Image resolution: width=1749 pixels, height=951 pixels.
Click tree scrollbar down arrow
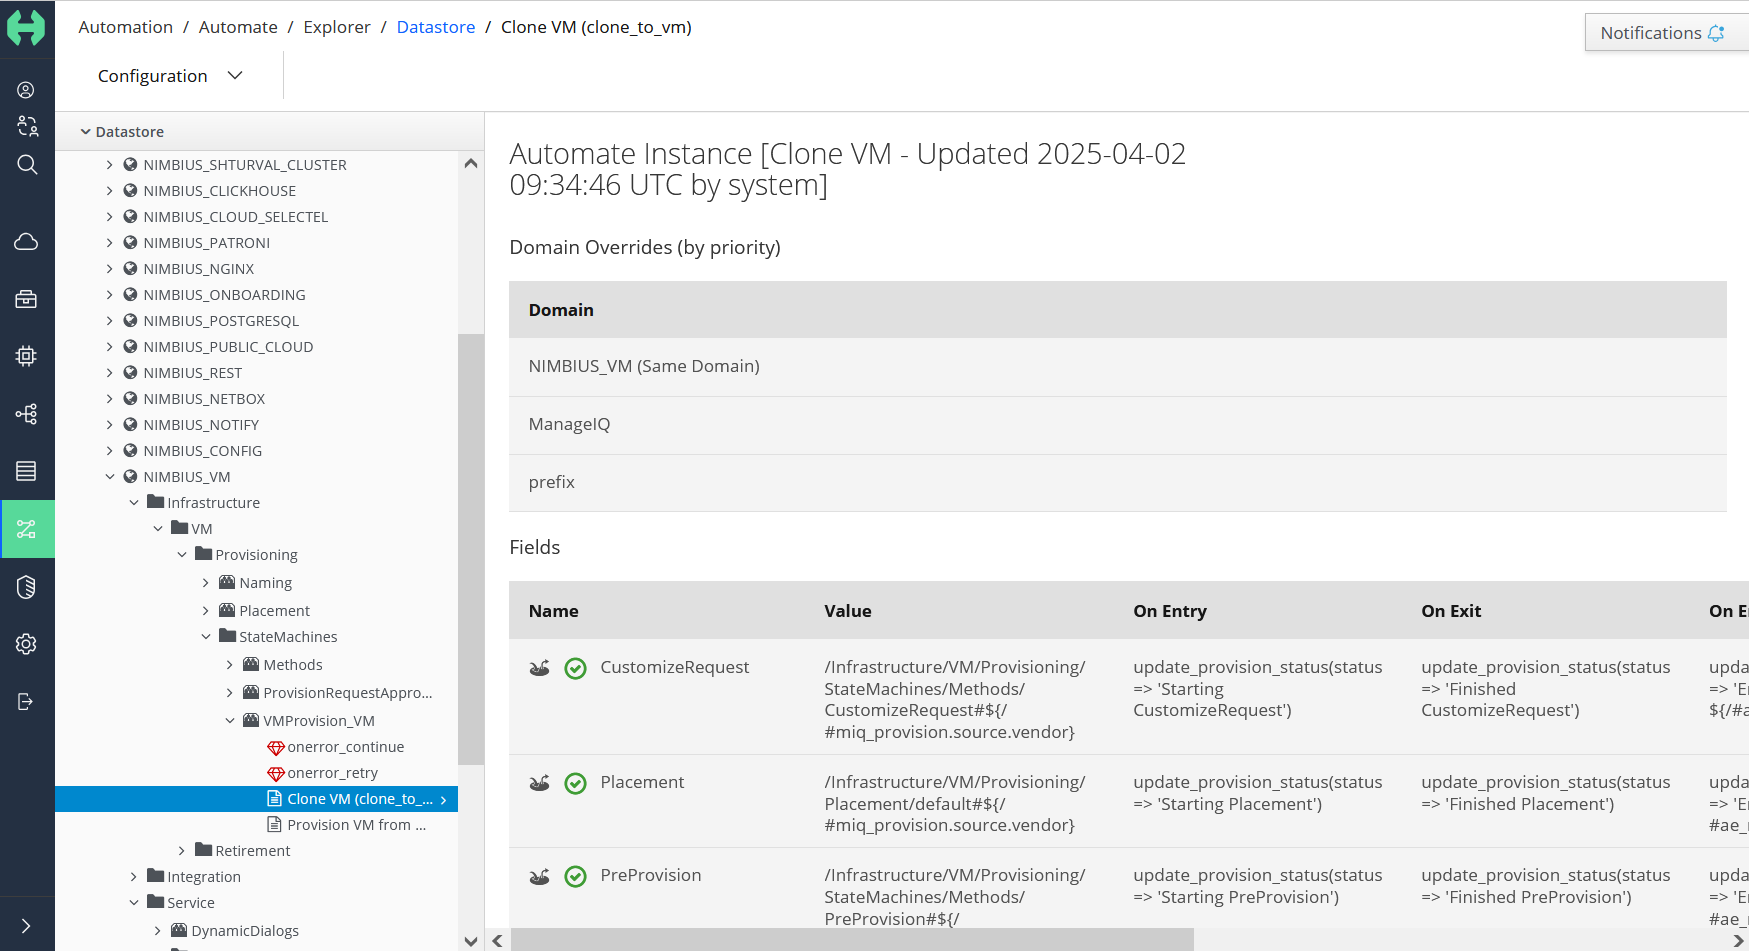coord(471,941)
